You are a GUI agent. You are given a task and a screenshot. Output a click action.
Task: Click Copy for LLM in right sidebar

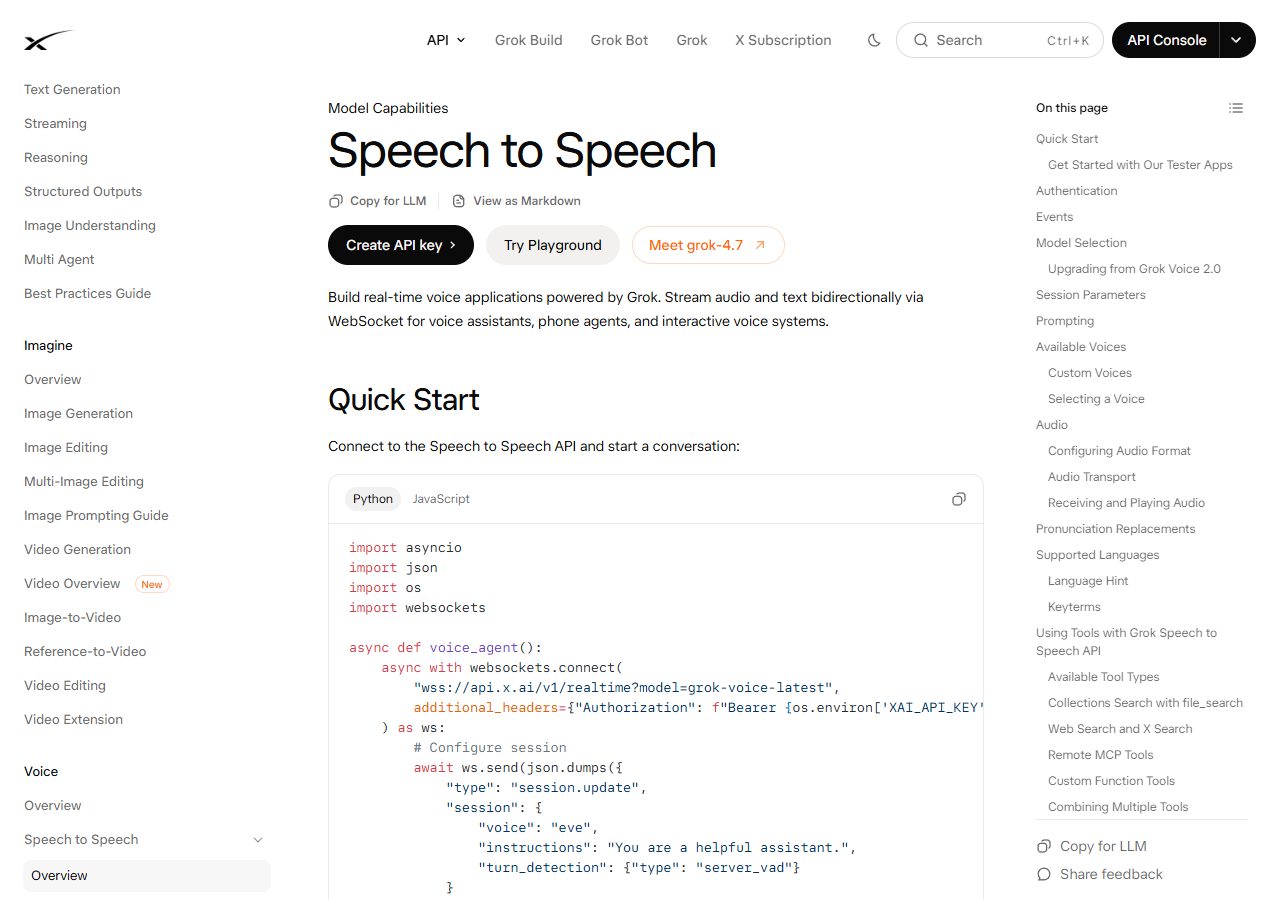point(1092,846)
